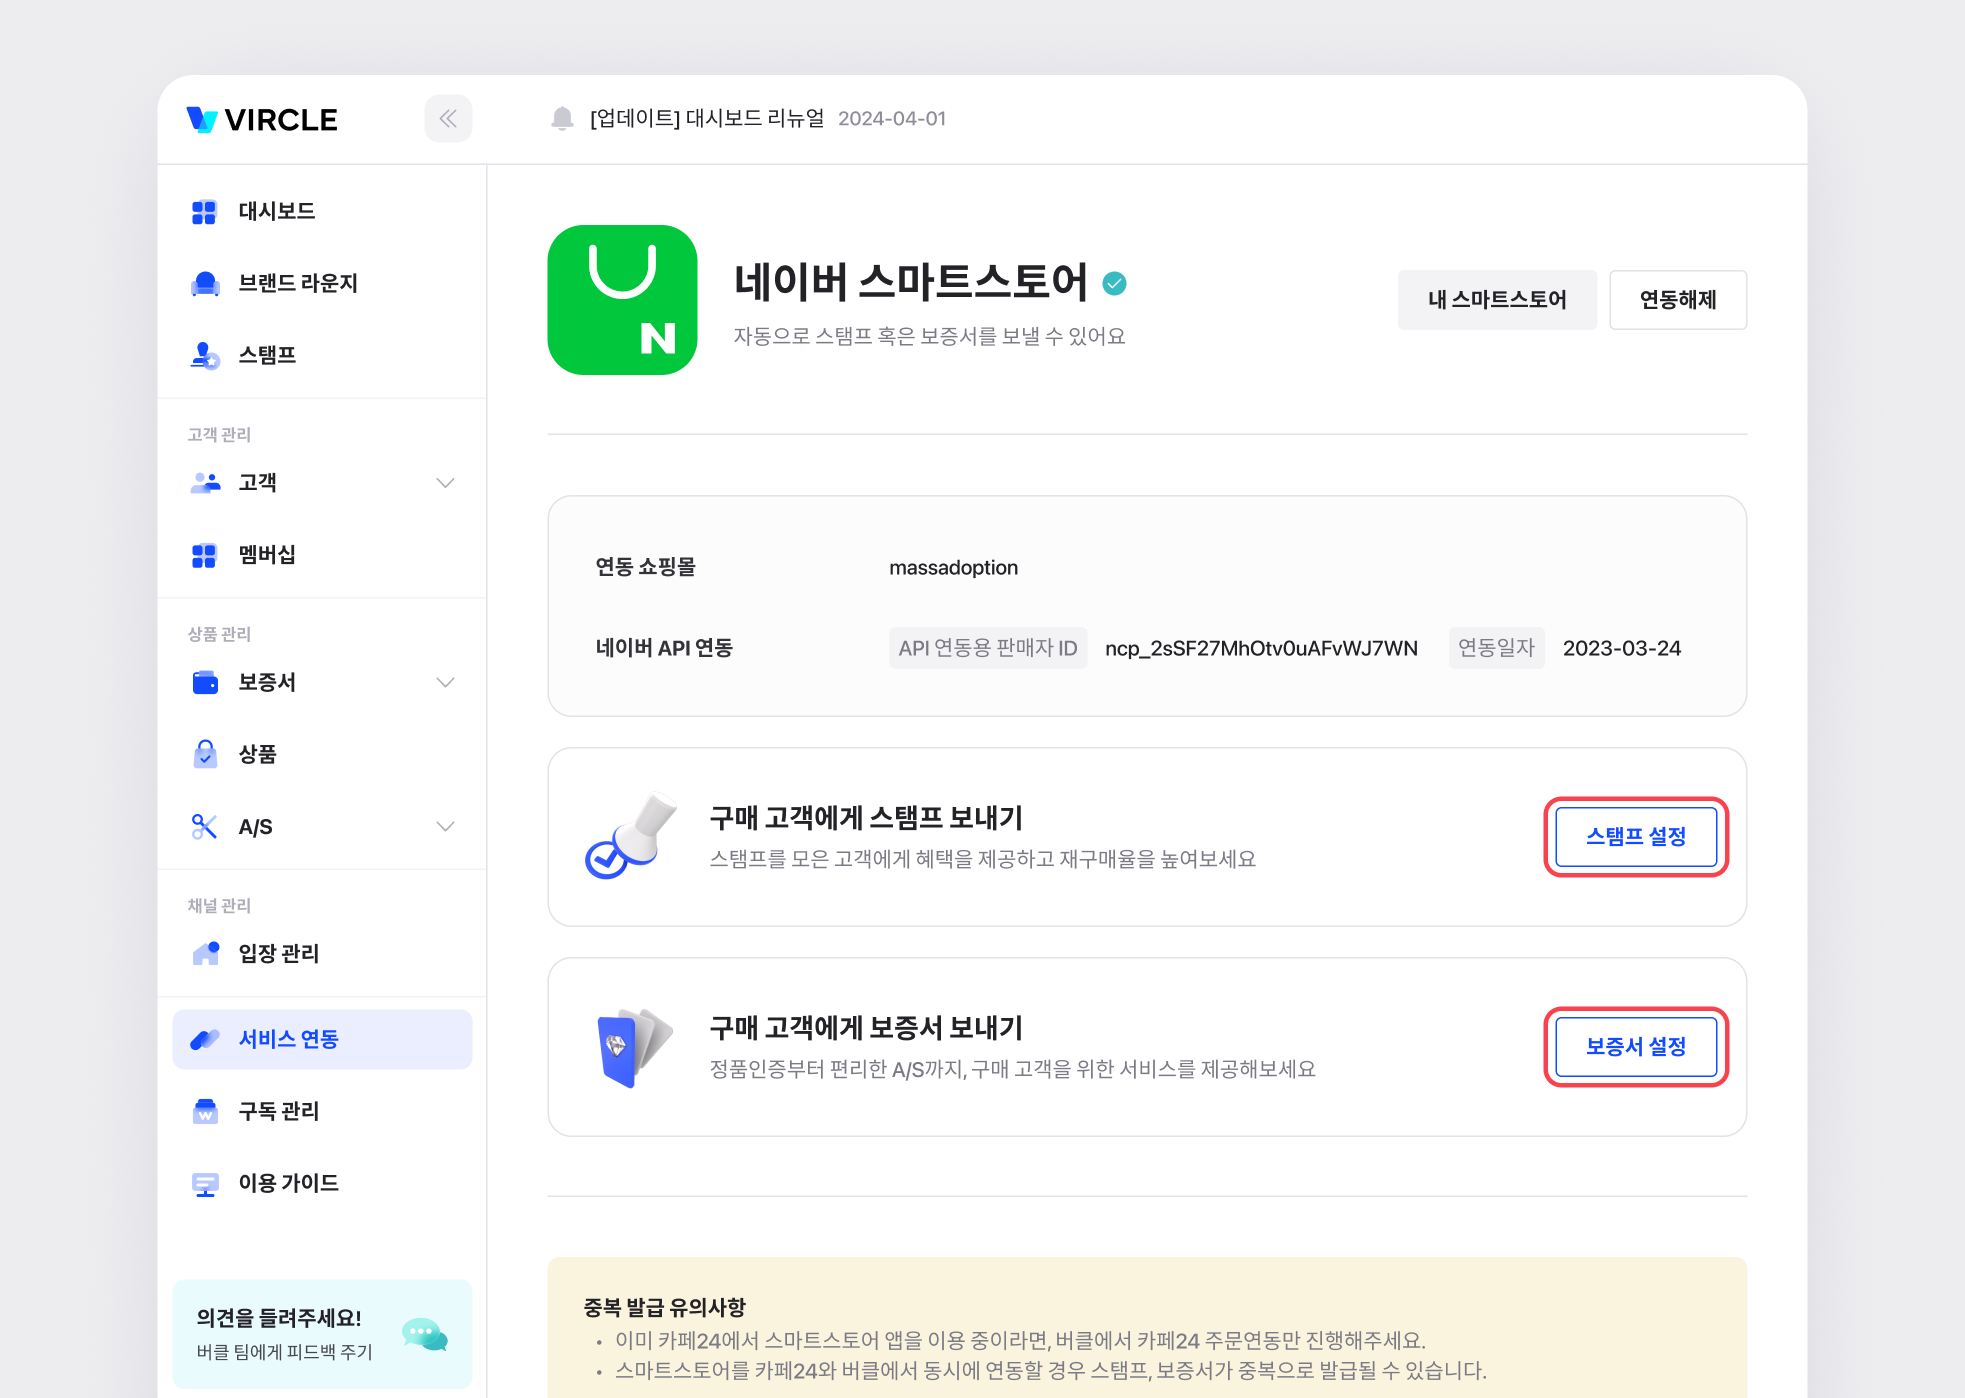Click the notification bell icon
This screenshot has height=1398, width=1965.
[562, 119]
